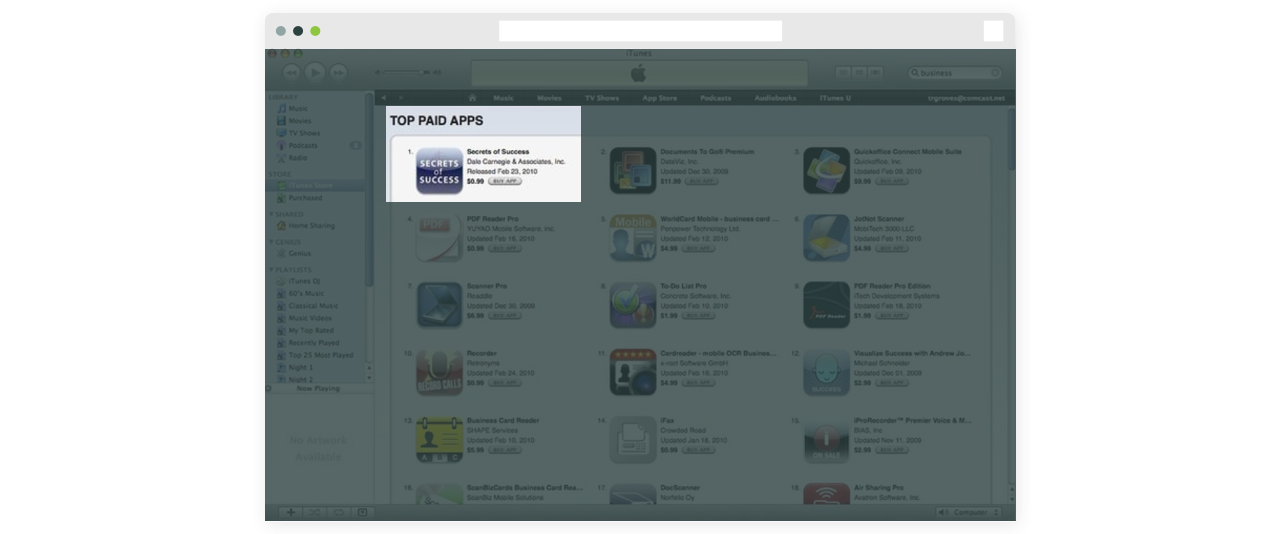Open the iFax app icon
Screen dimensions: 1280x534
(633, 439)
